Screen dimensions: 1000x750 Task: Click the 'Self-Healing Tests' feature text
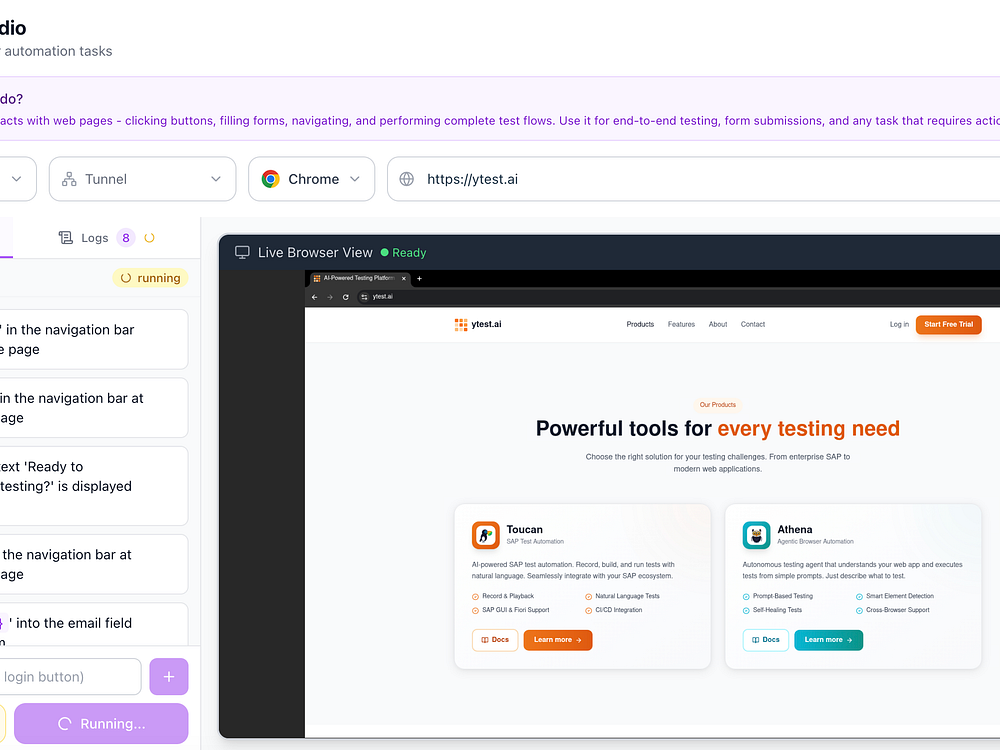point(777,610)
